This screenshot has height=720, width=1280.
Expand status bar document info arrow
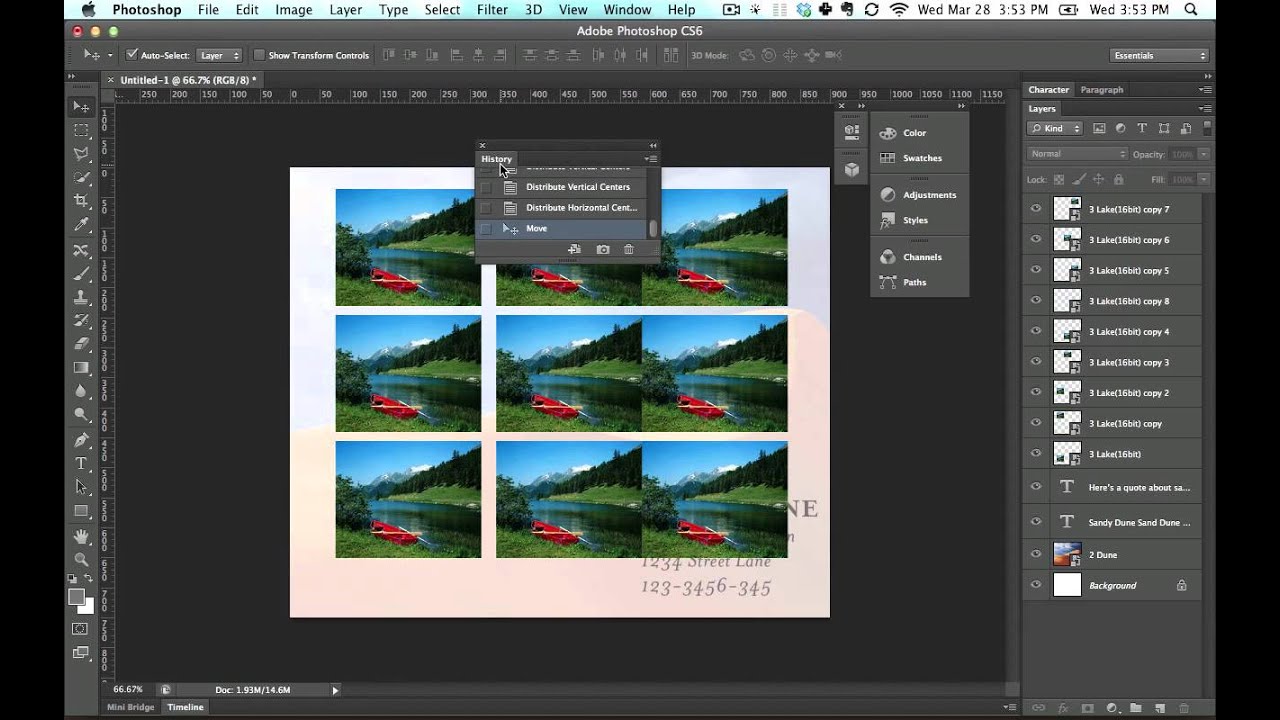[x=335, y=690]
